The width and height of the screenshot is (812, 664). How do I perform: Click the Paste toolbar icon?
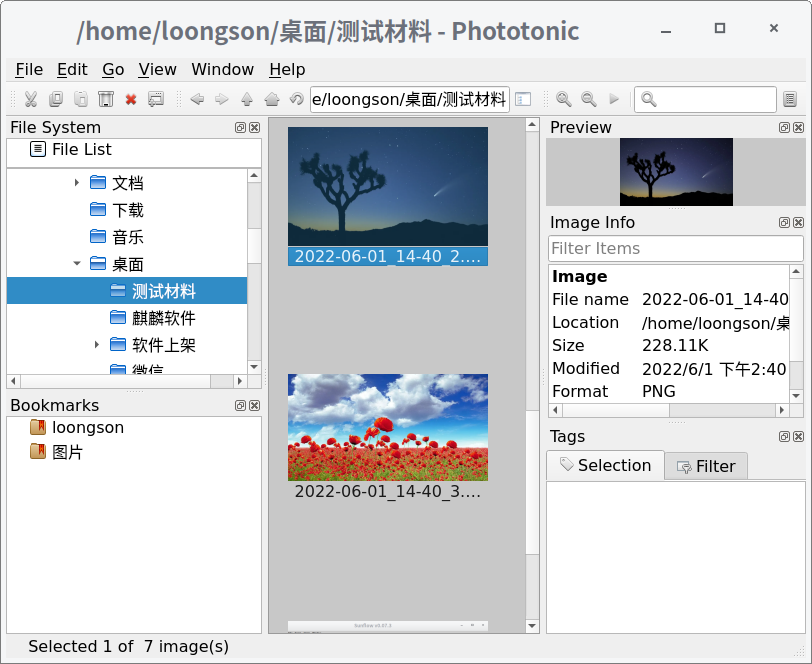coord(81,99)
